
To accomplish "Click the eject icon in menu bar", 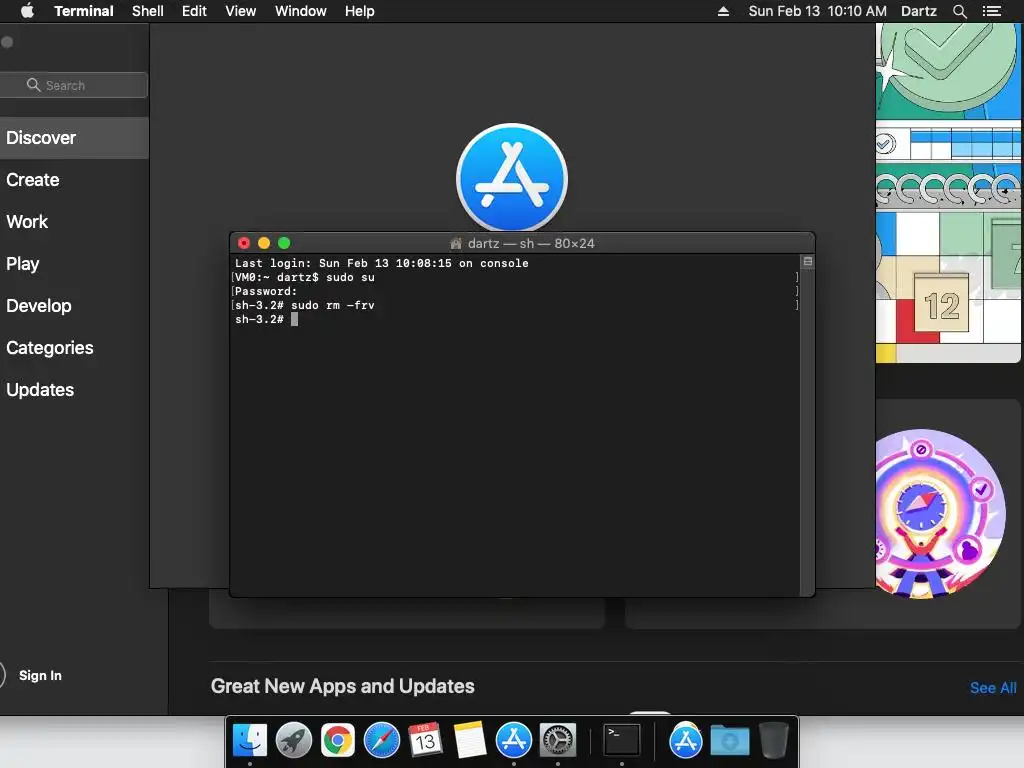I will (723, 11).
